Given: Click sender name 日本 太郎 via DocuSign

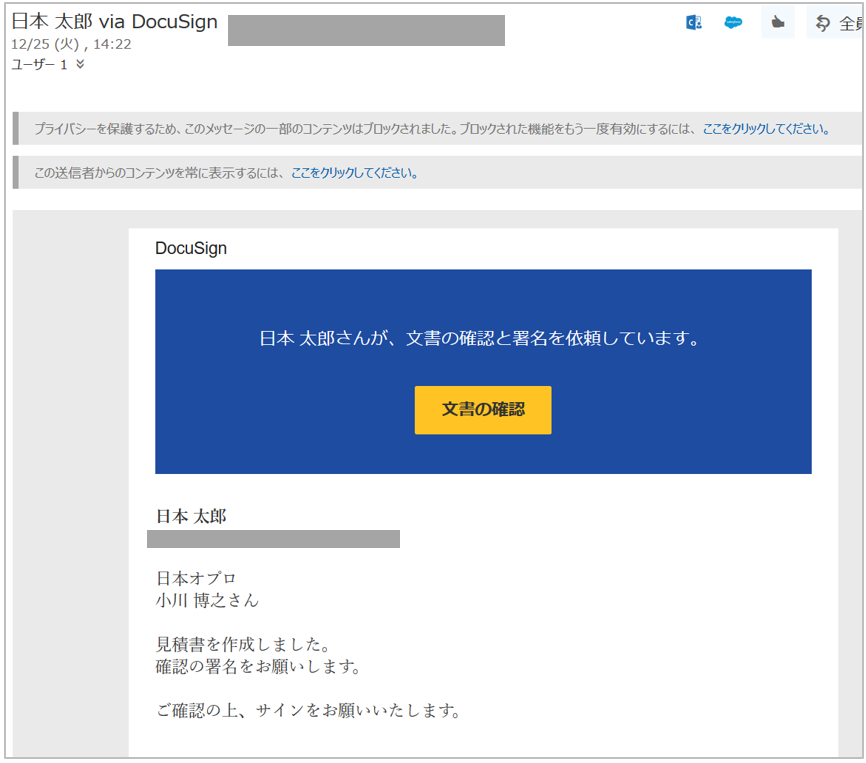Looking at the screenshot, I should point(114,22).
